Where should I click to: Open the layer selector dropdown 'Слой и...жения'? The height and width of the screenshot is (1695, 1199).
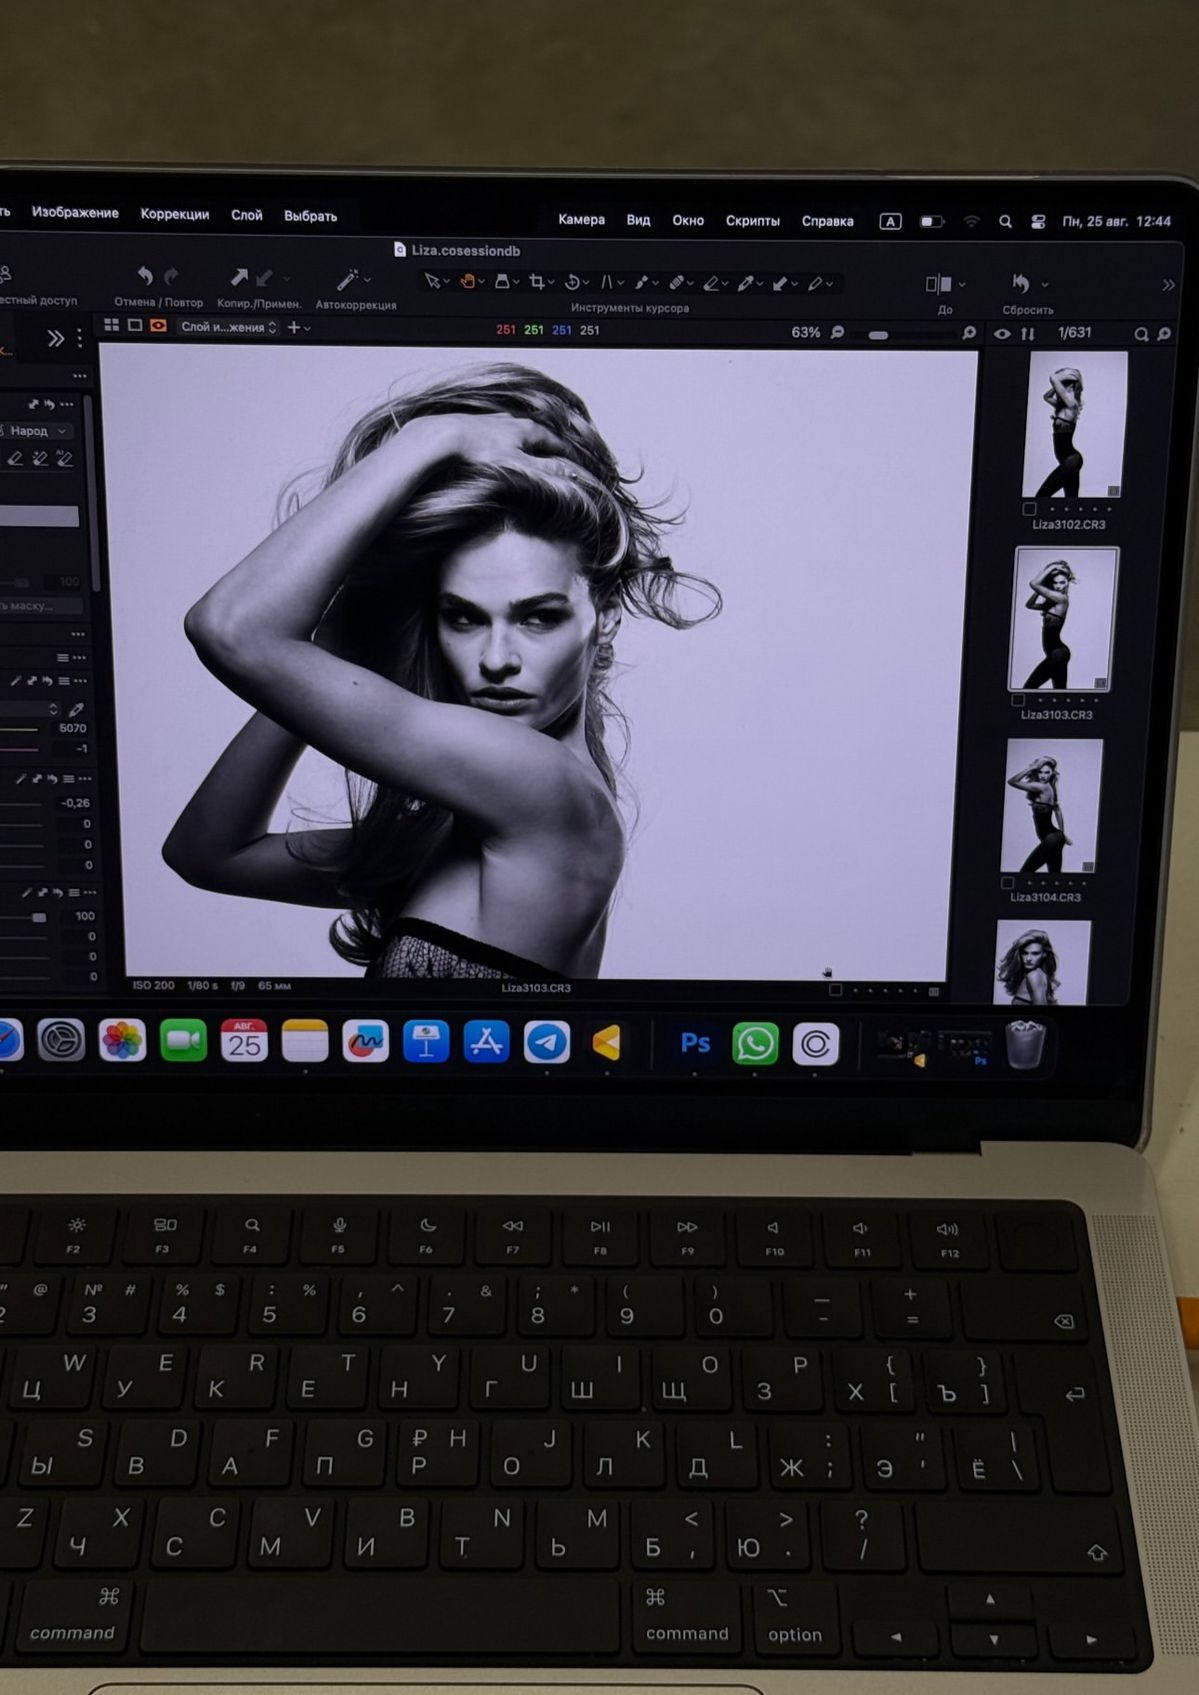[x=228, y=327]
